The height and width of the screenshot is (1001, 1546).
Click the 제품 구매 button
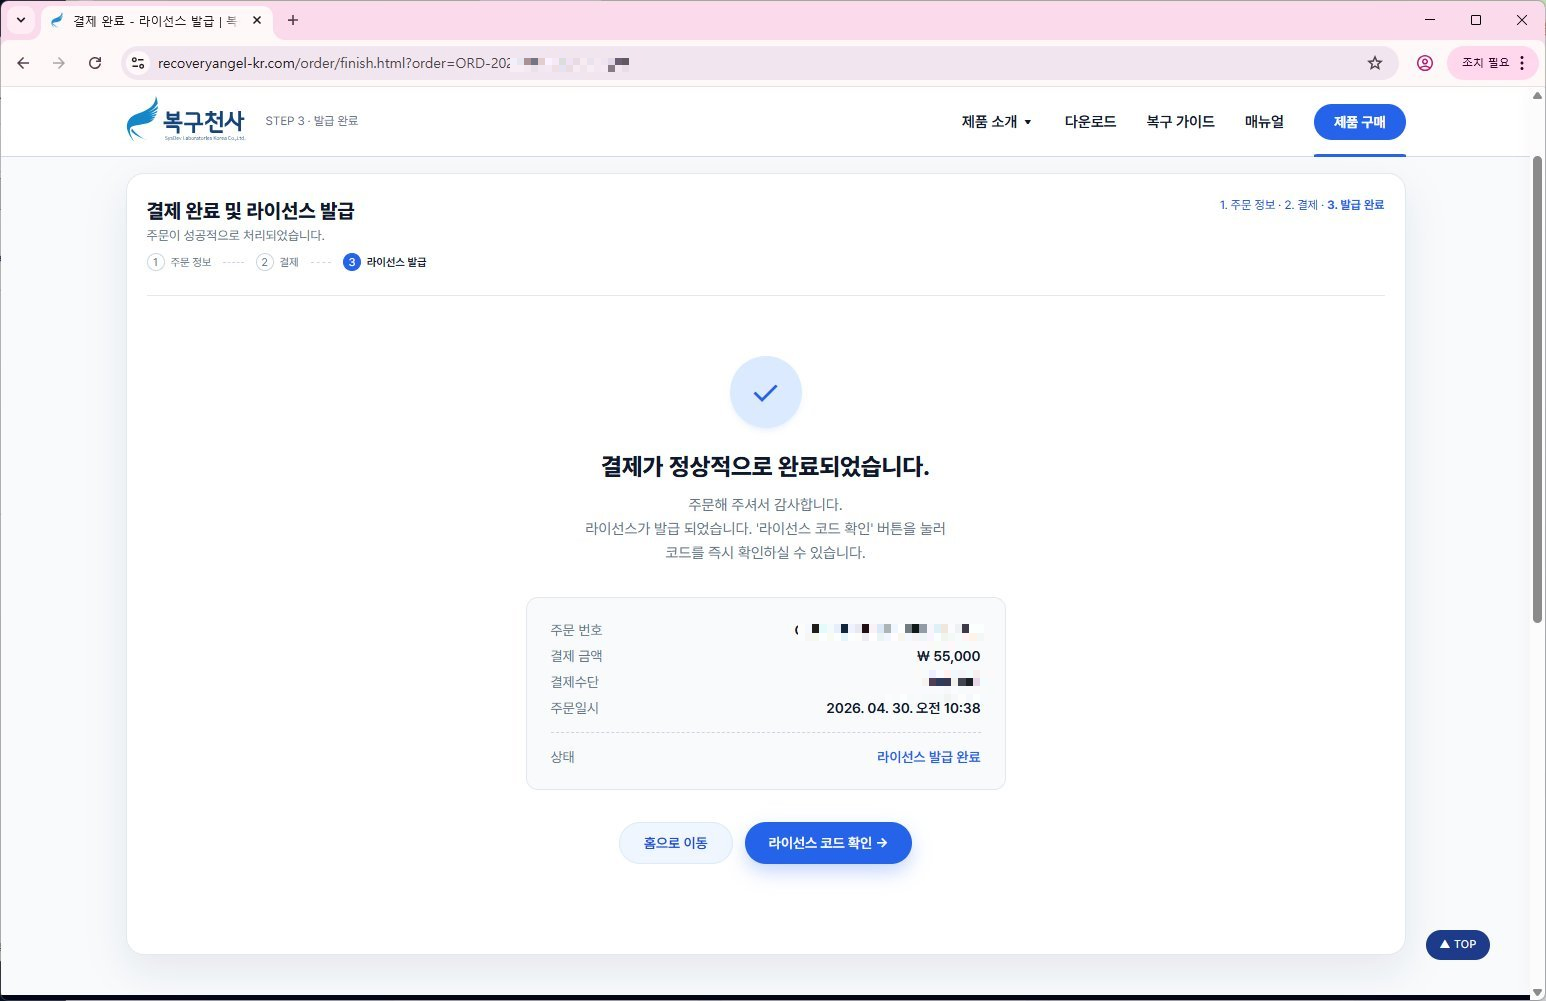1359,122
